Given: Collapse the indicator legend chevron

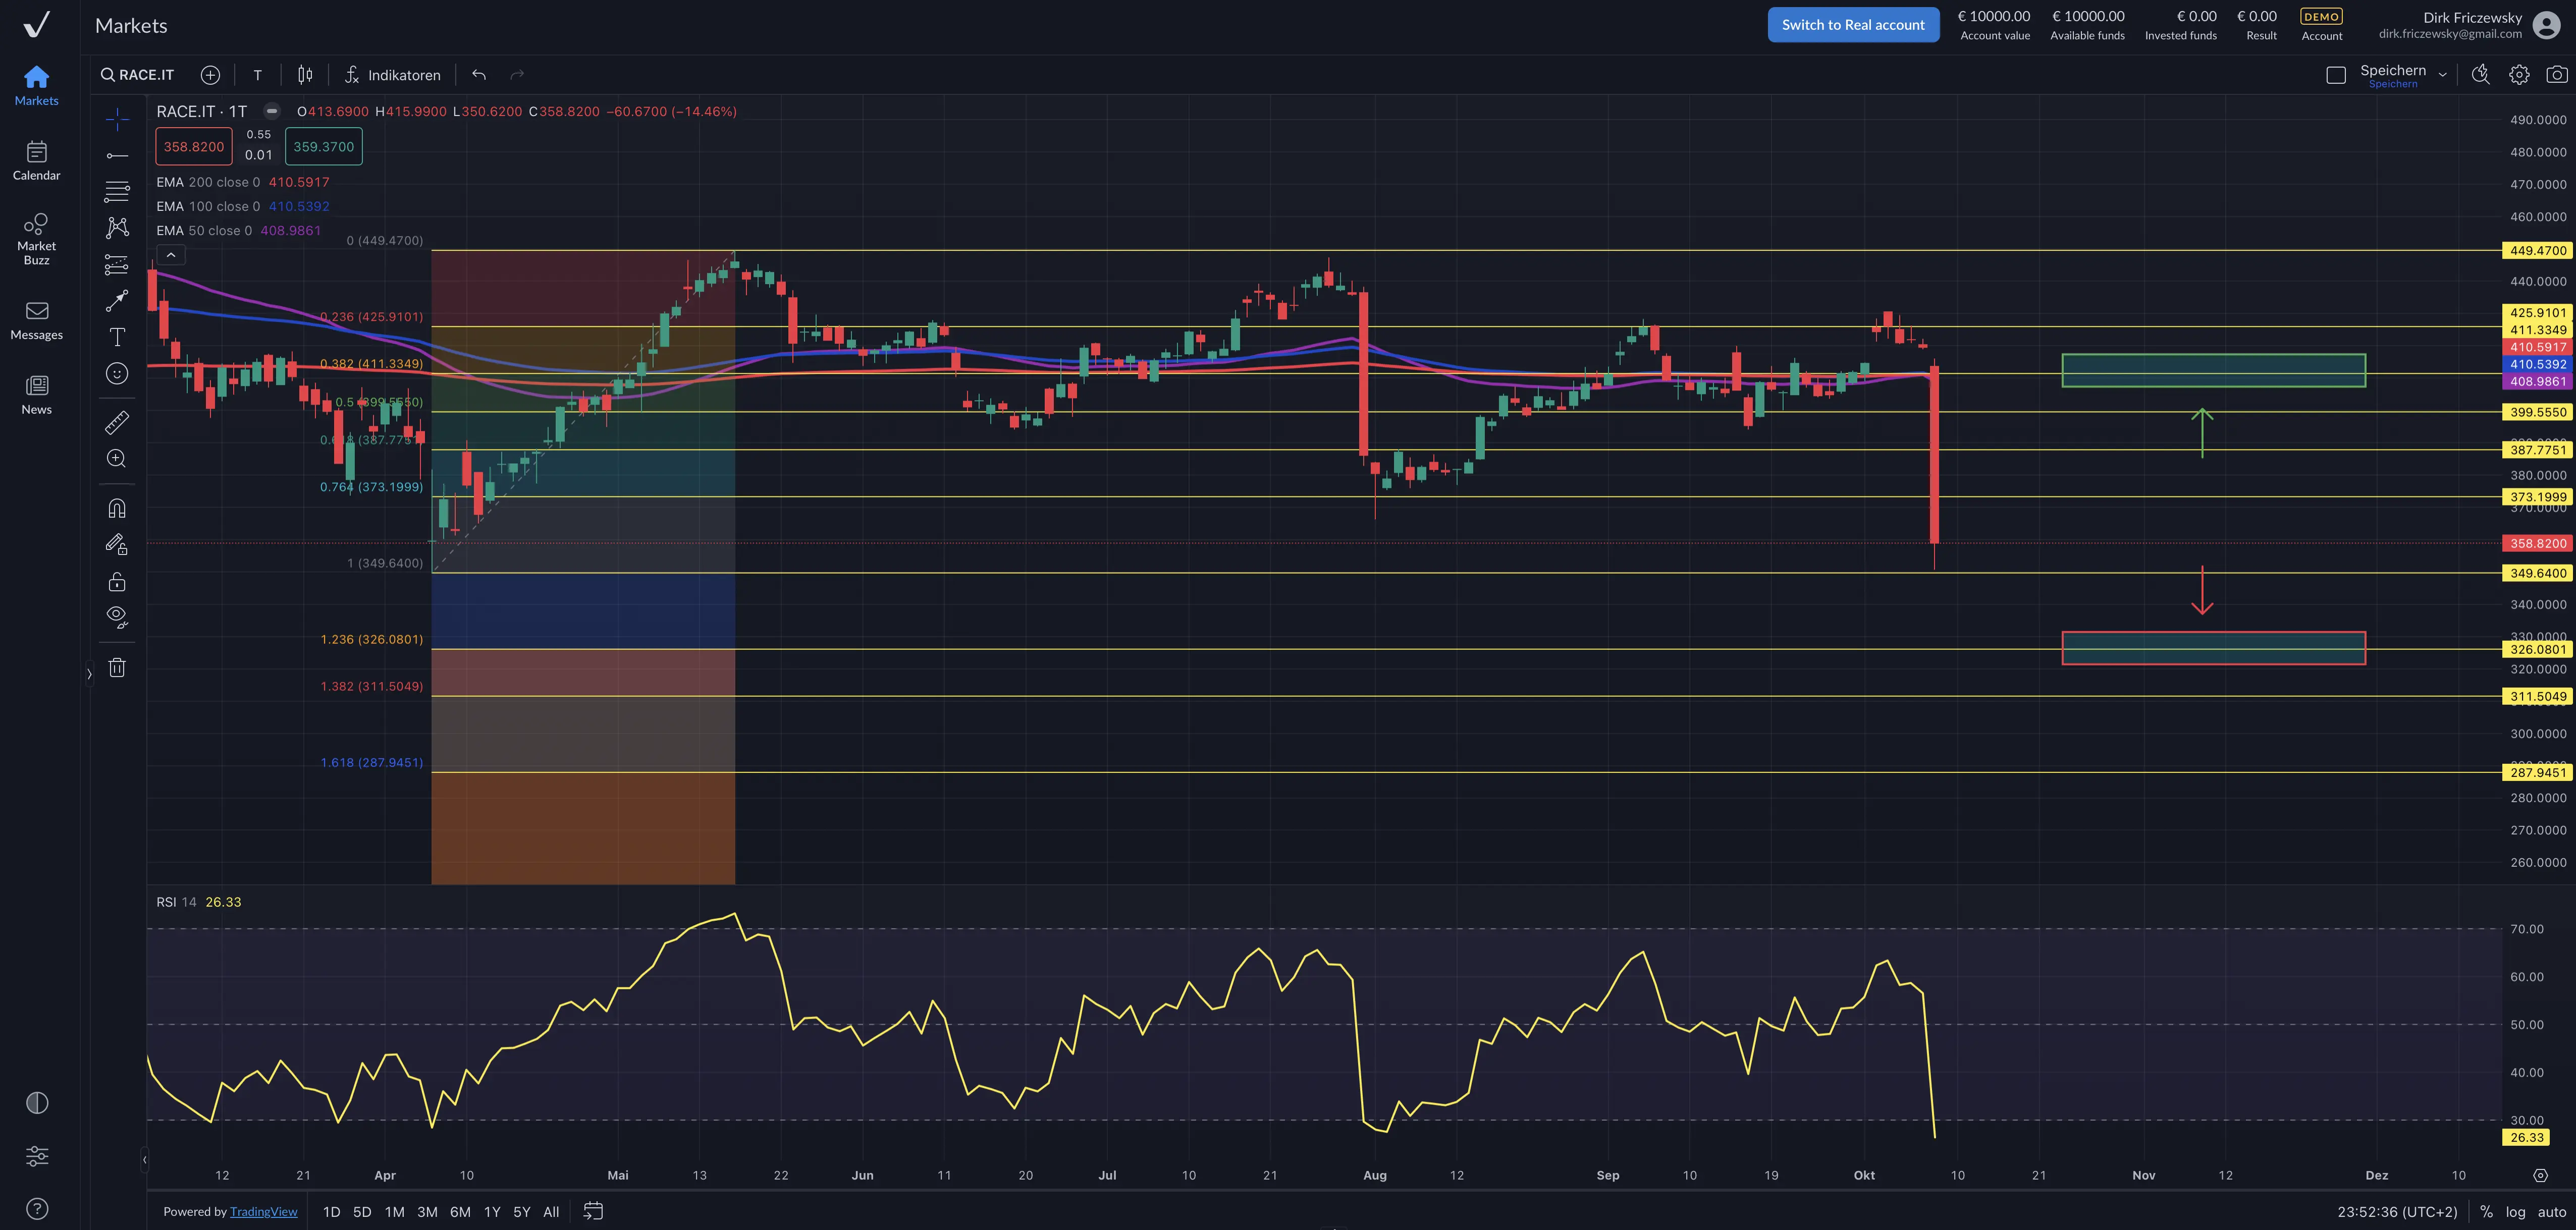Looking at the screenshot, I should point(171,256).
